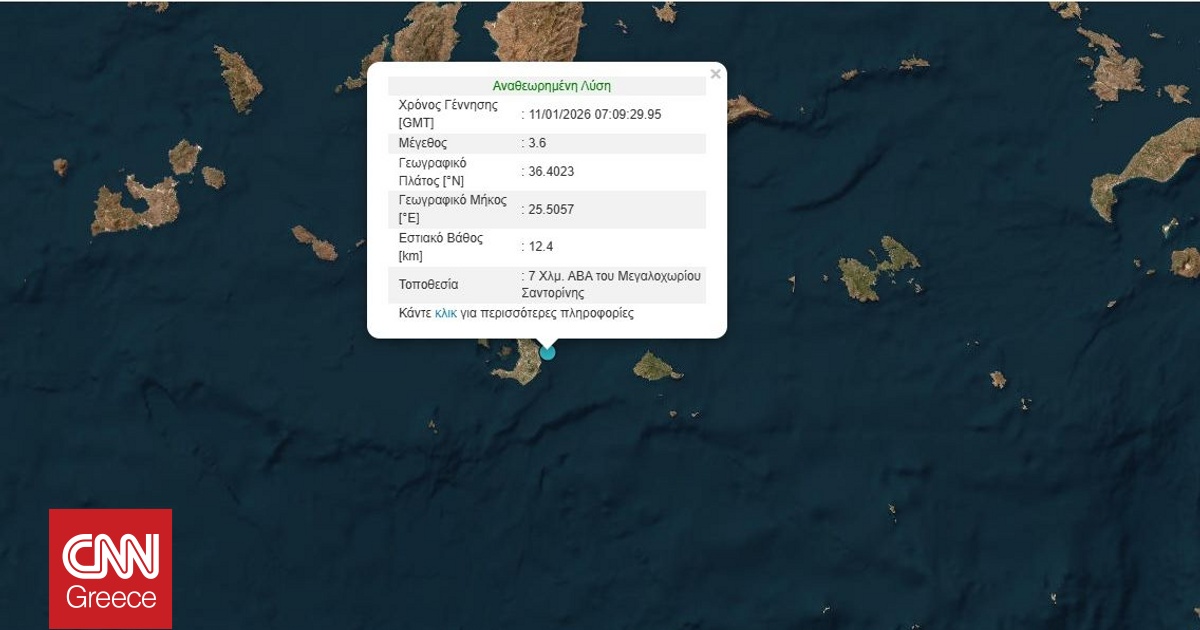Viewport: 1200px width, 630px height.
Task: Click the green 'Αναθεωρημένη Λύση' heading
Action: [x=551, y=86]
